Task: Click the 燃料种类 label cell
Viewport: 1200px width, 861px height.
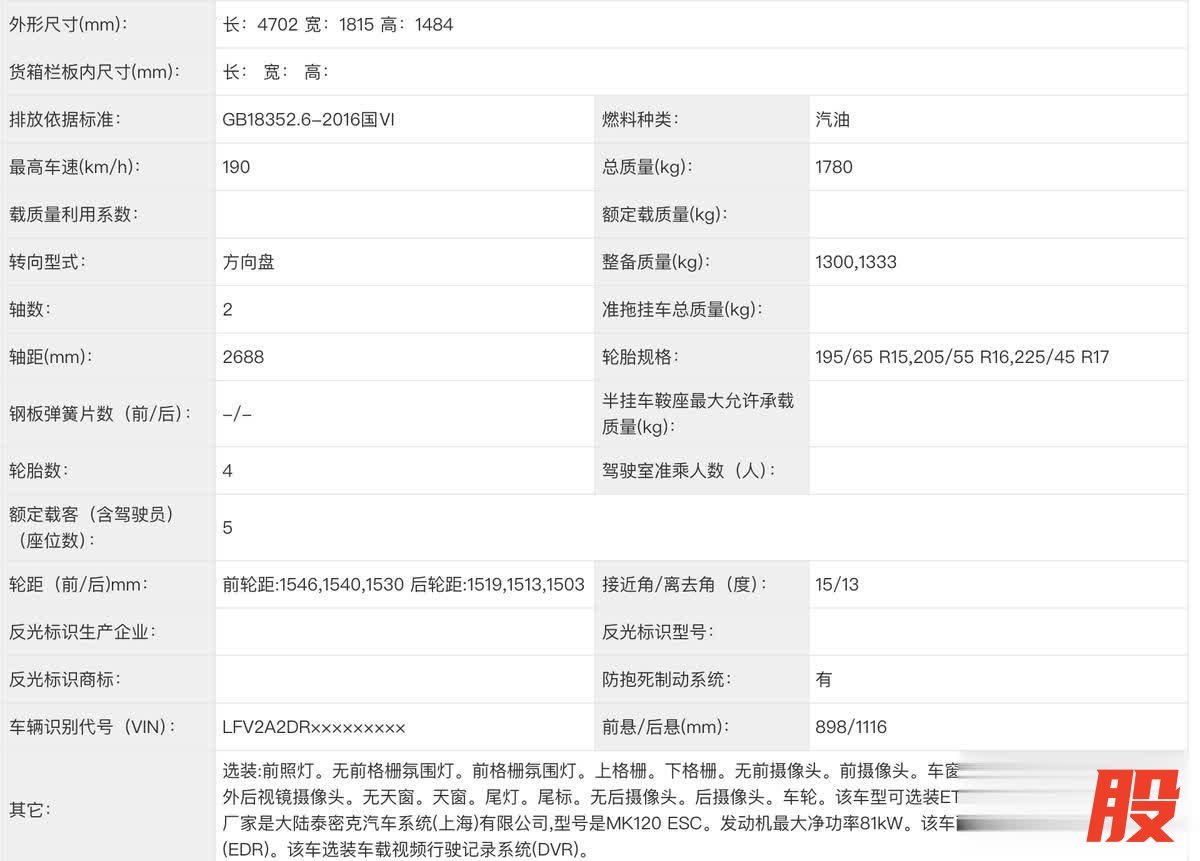Action: (640, 120)
